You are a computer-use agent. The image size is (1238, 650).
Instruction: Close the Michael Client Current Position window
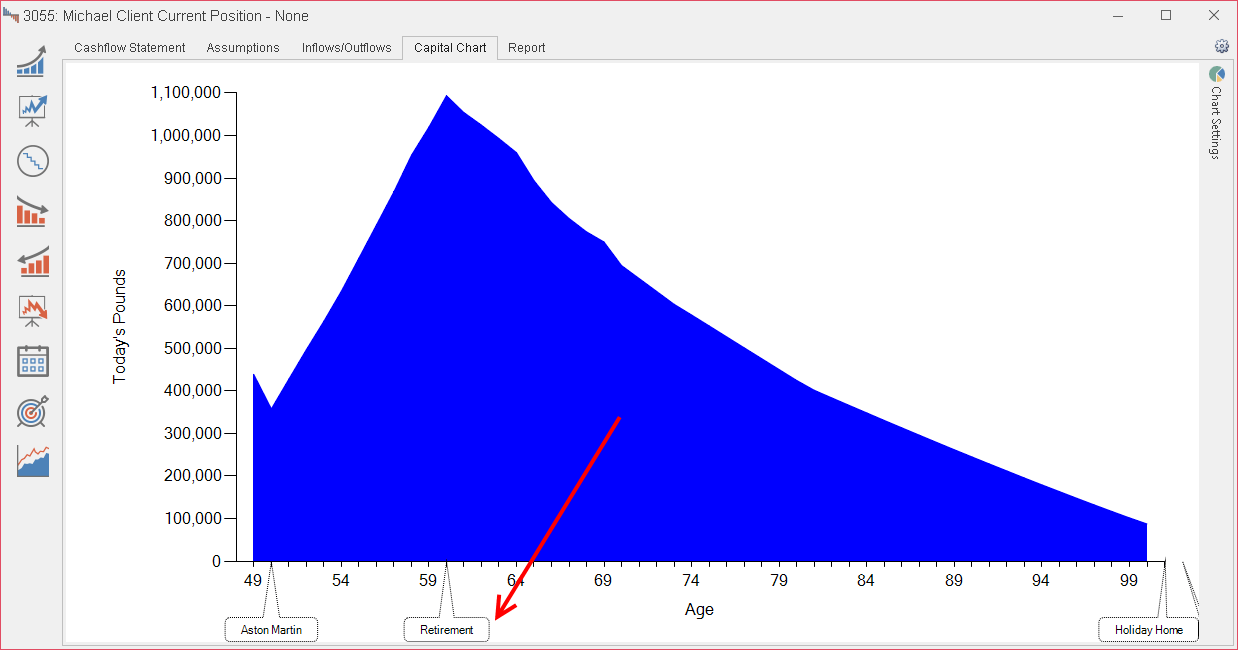point(1212,15)
